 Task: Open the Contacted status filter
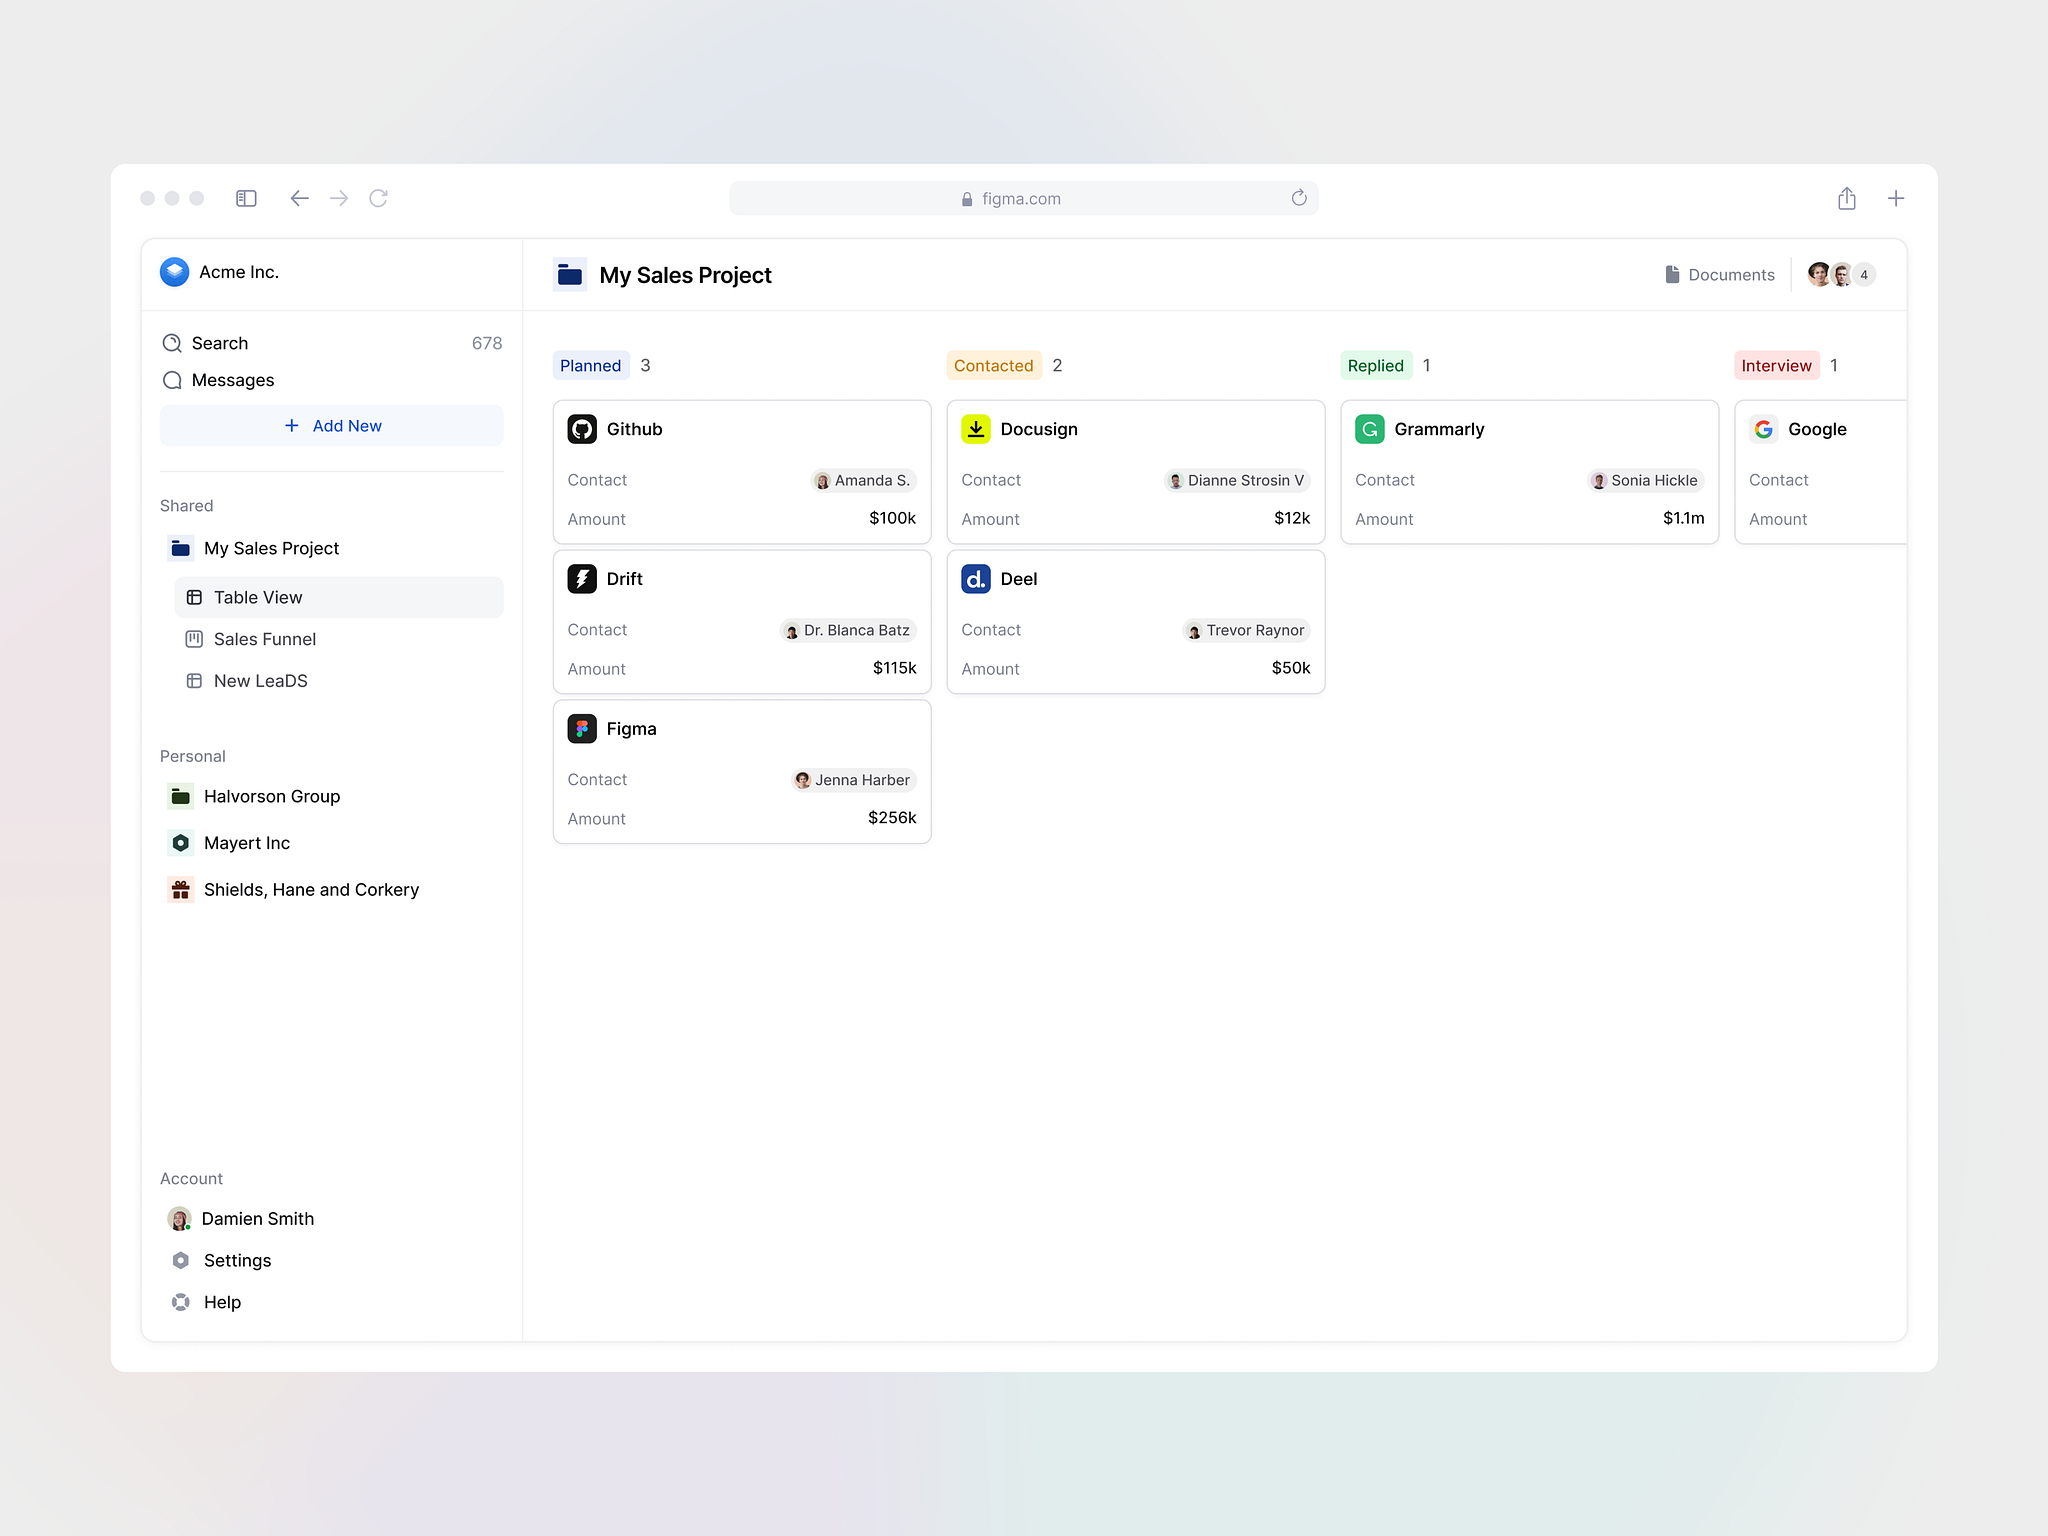click(993, 365)
